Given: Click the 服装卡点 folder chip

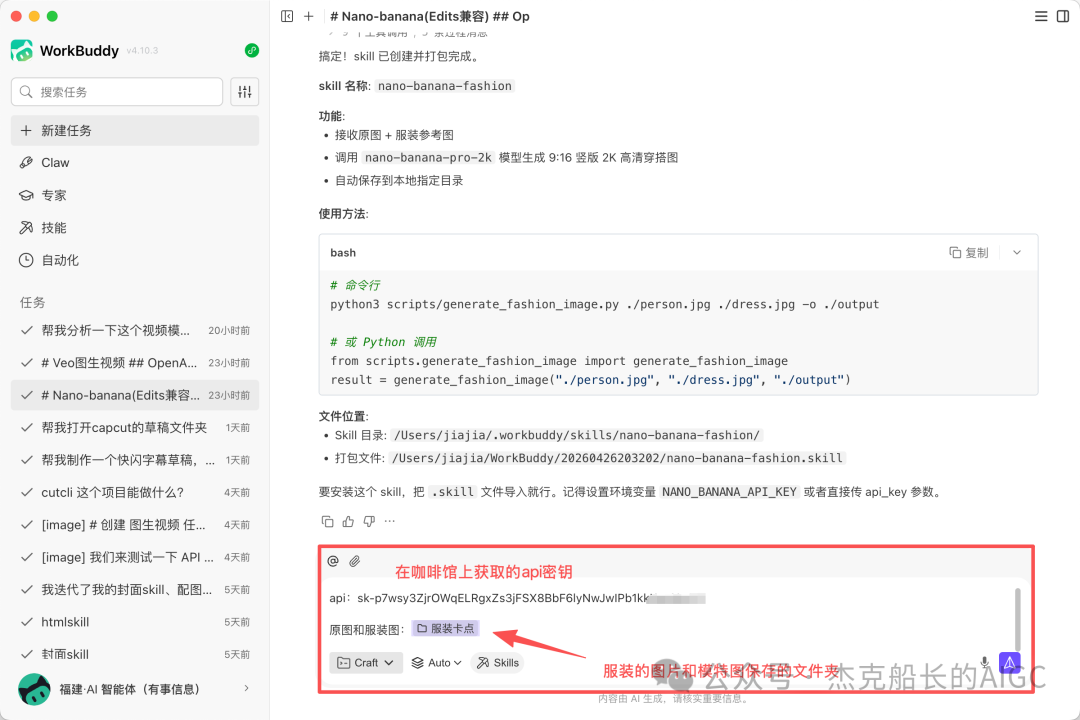Looking at the screenshot, I should [446, 628].
